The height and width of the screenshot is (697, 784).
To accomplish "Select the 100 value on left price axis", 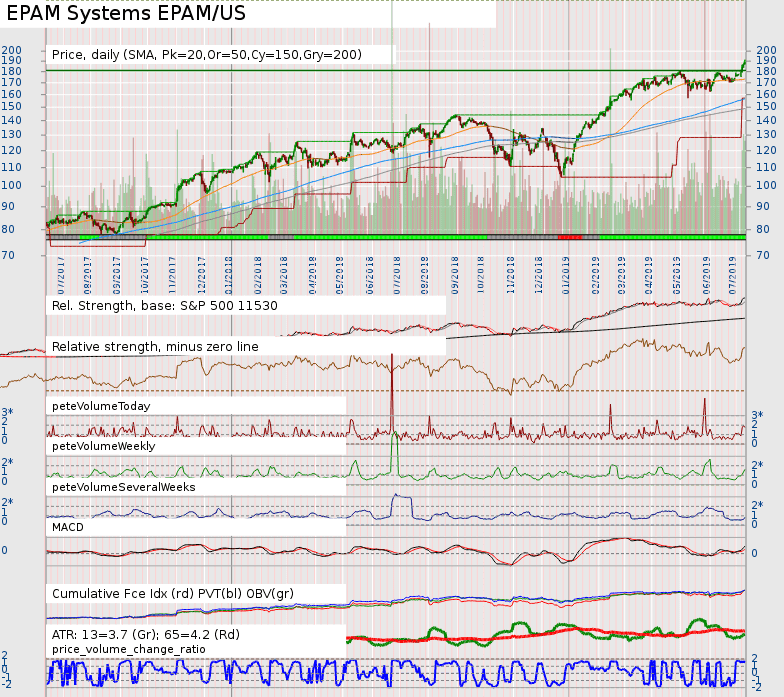I will (x=12, y=186).
